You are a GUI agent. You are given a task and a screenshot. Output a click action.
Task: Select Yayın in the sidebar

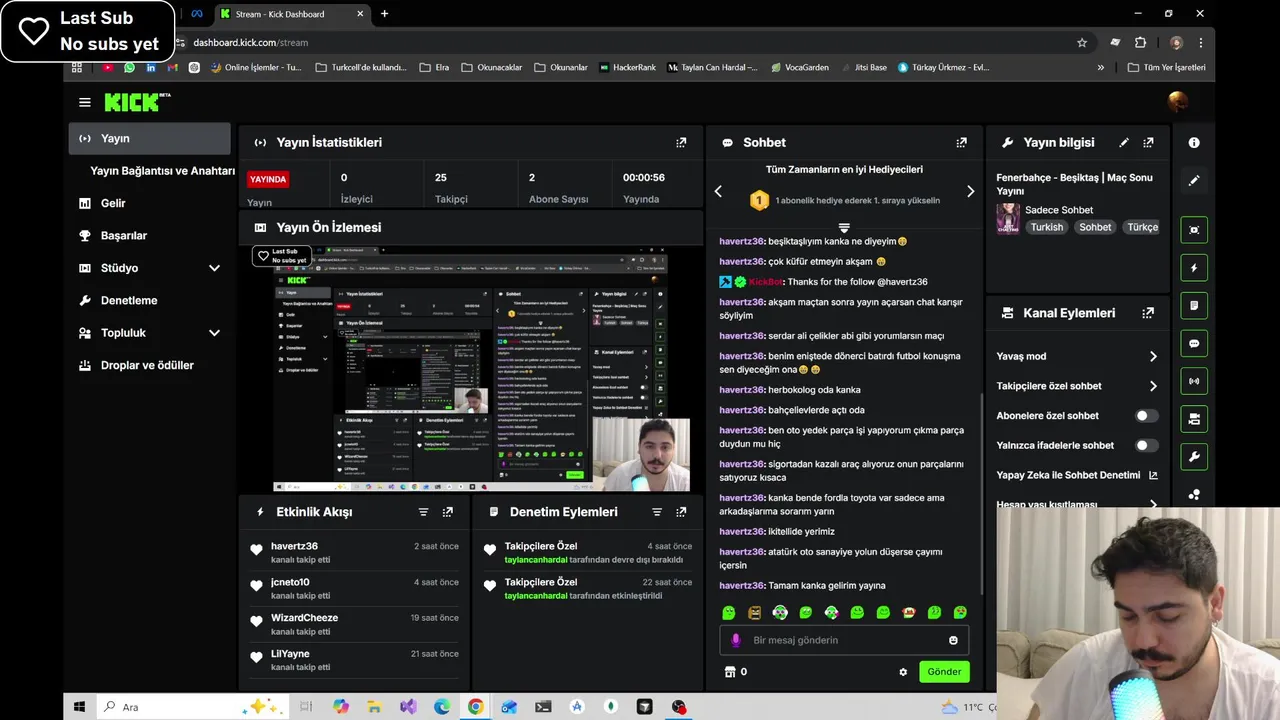coord(150,139)
